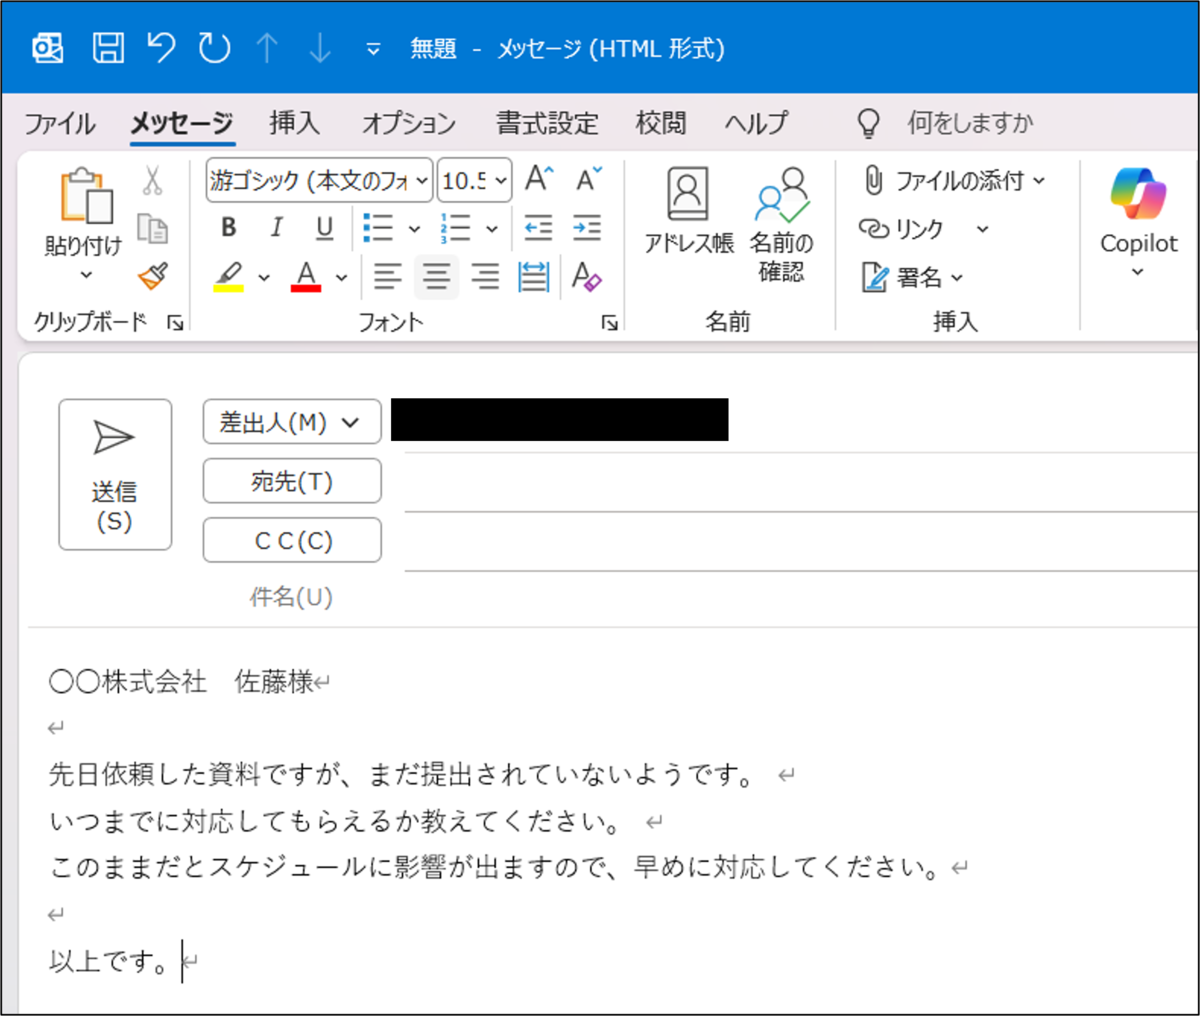Image resolution: width=1200 pixels, height=1016 pixels.
Task: Align text right
Action: point(485,276)
